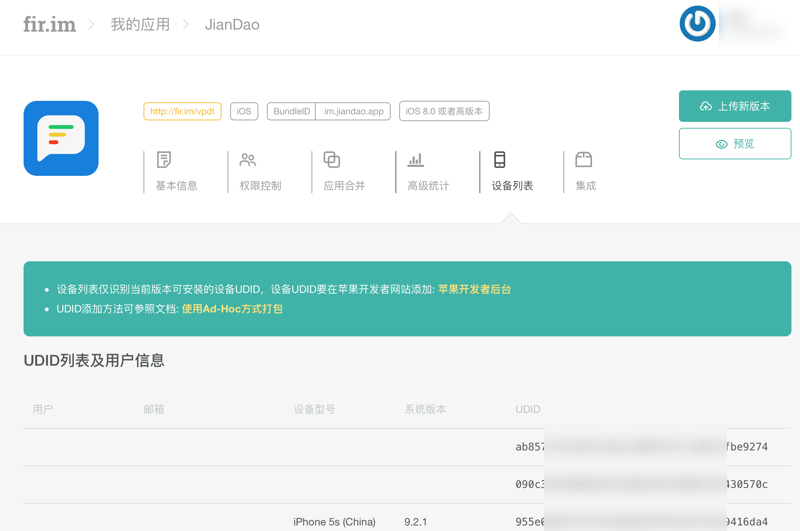The image size is (800, 531).
Task: Click the 集成 box icon
Action: point(584,160)
